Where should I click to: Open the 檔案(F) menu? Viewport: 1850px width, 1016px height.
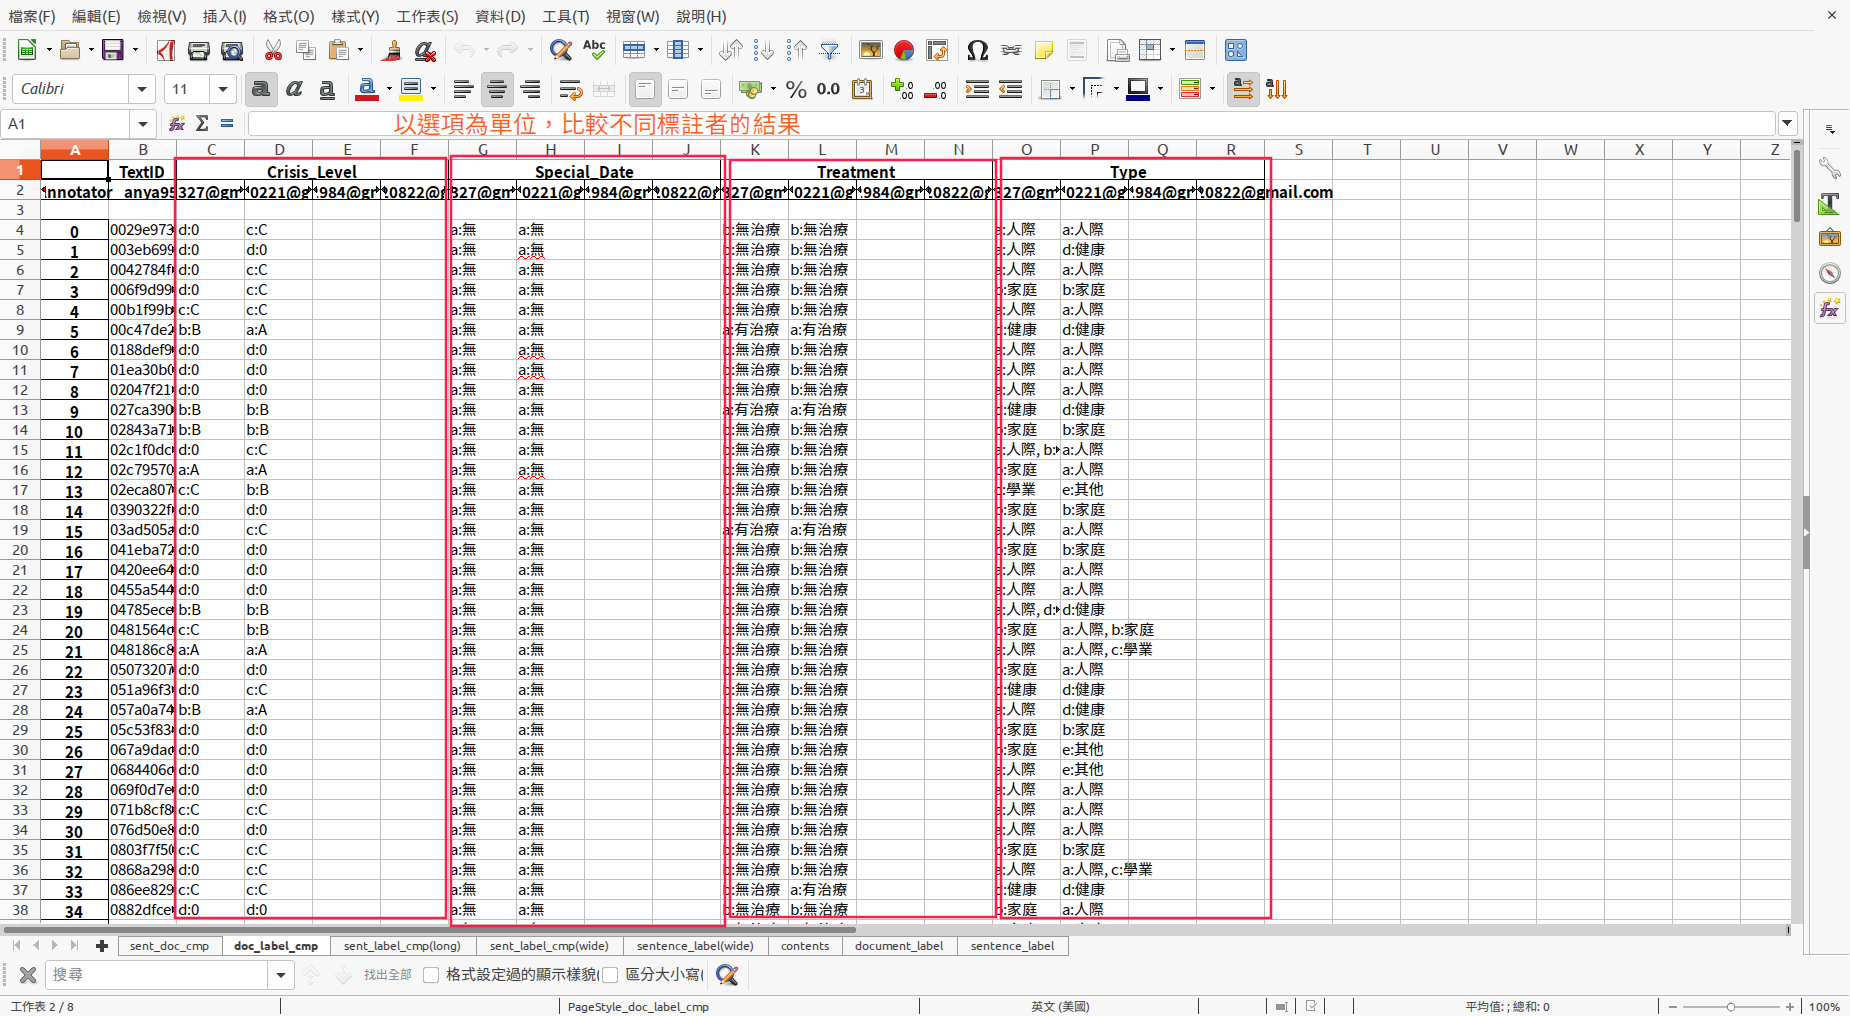pos(32,16)
